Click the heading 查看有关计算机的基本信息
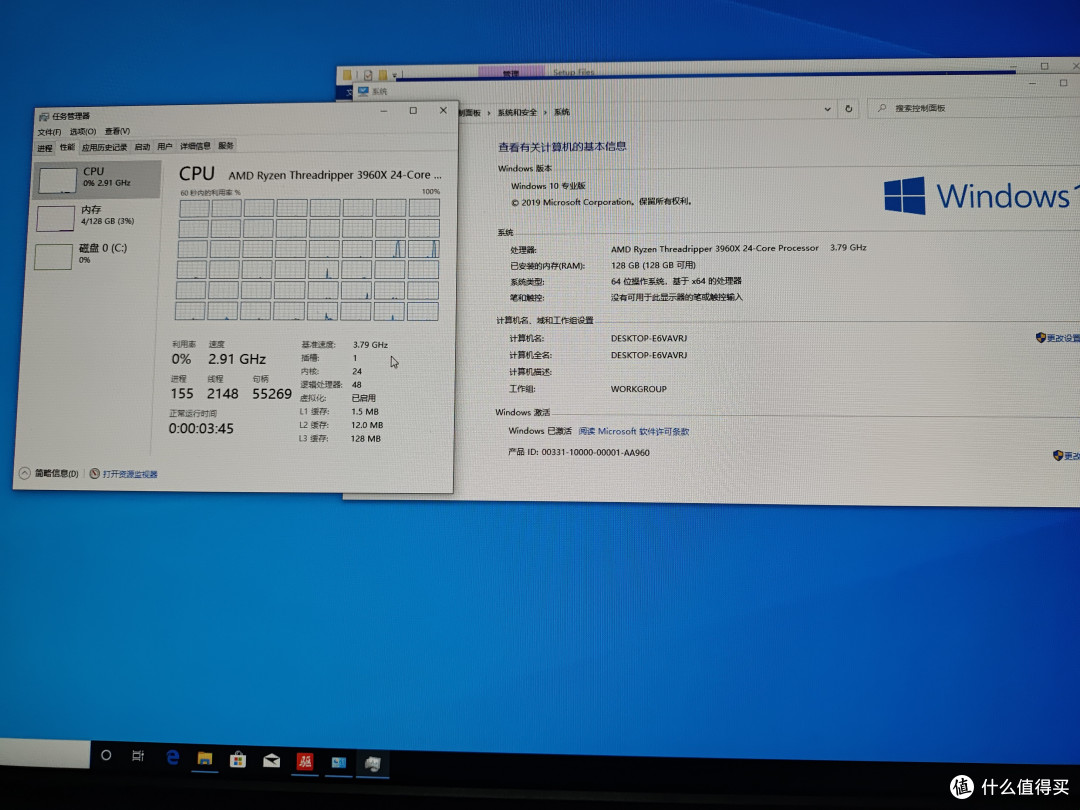Screen dimensions: 1080x810 click(562, 147)
